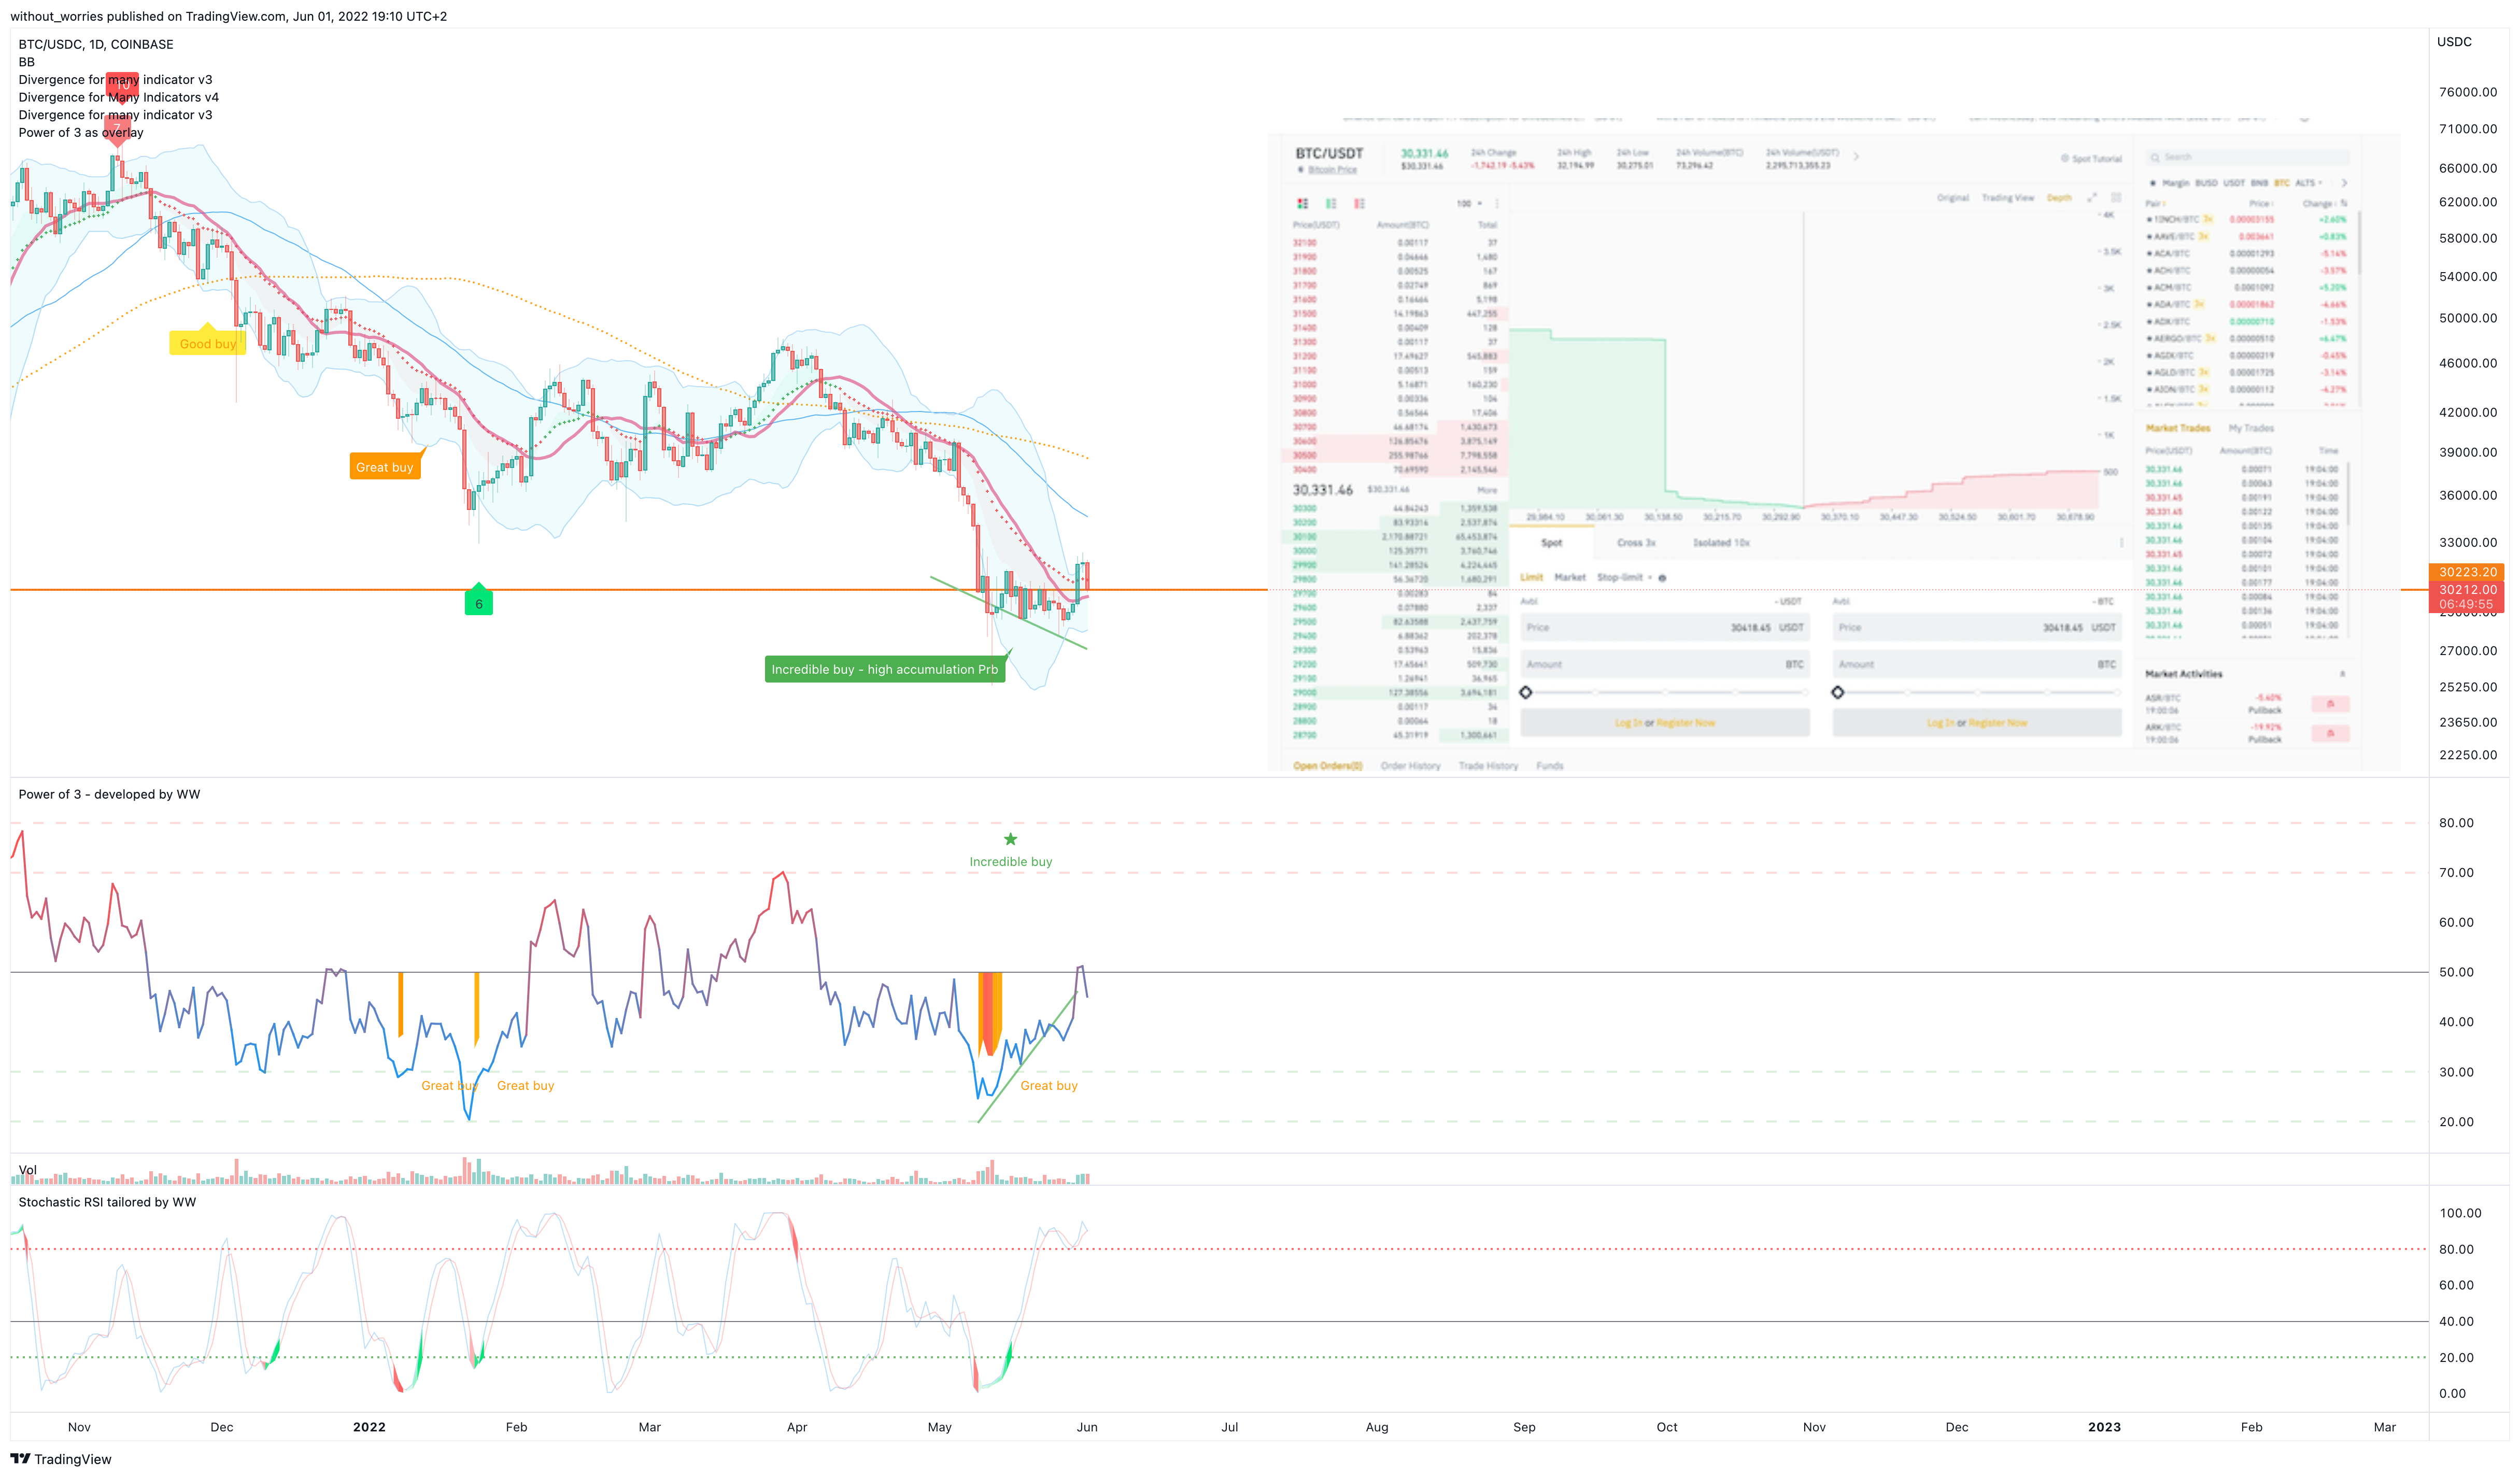Click the sell amount slider handle
Viewport: 2520px width, 1477px height.
[x=1838, y=692]
